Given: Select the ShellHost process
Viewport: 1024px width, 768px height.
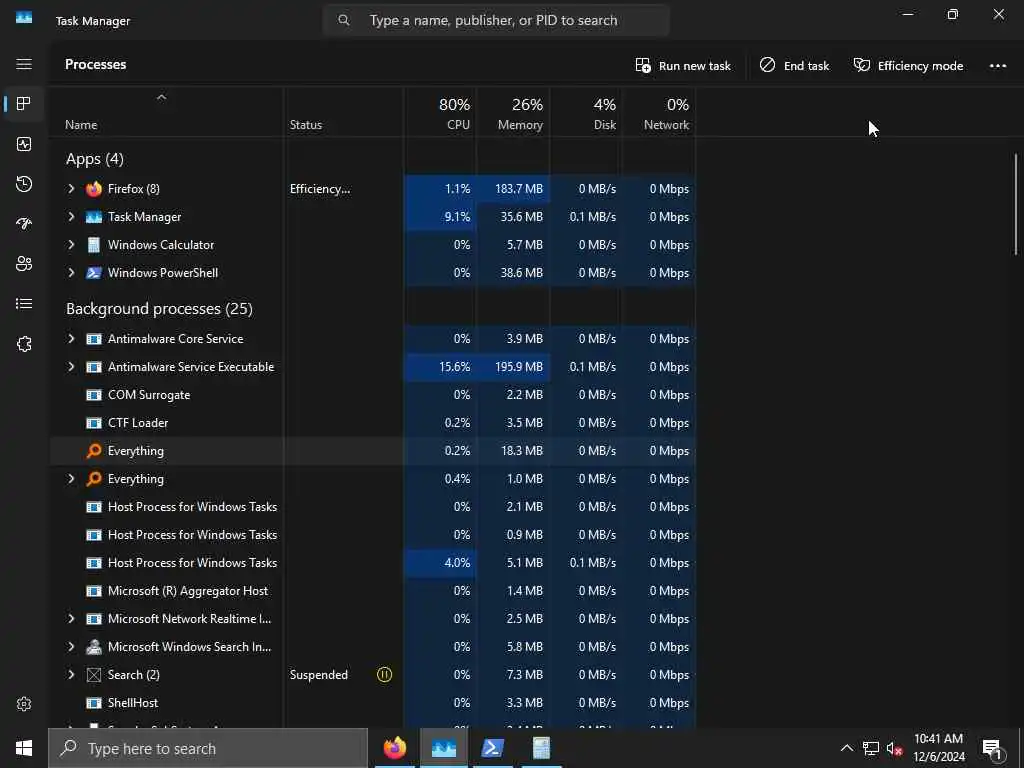Looking at the screenshot, I should point(372,703).
